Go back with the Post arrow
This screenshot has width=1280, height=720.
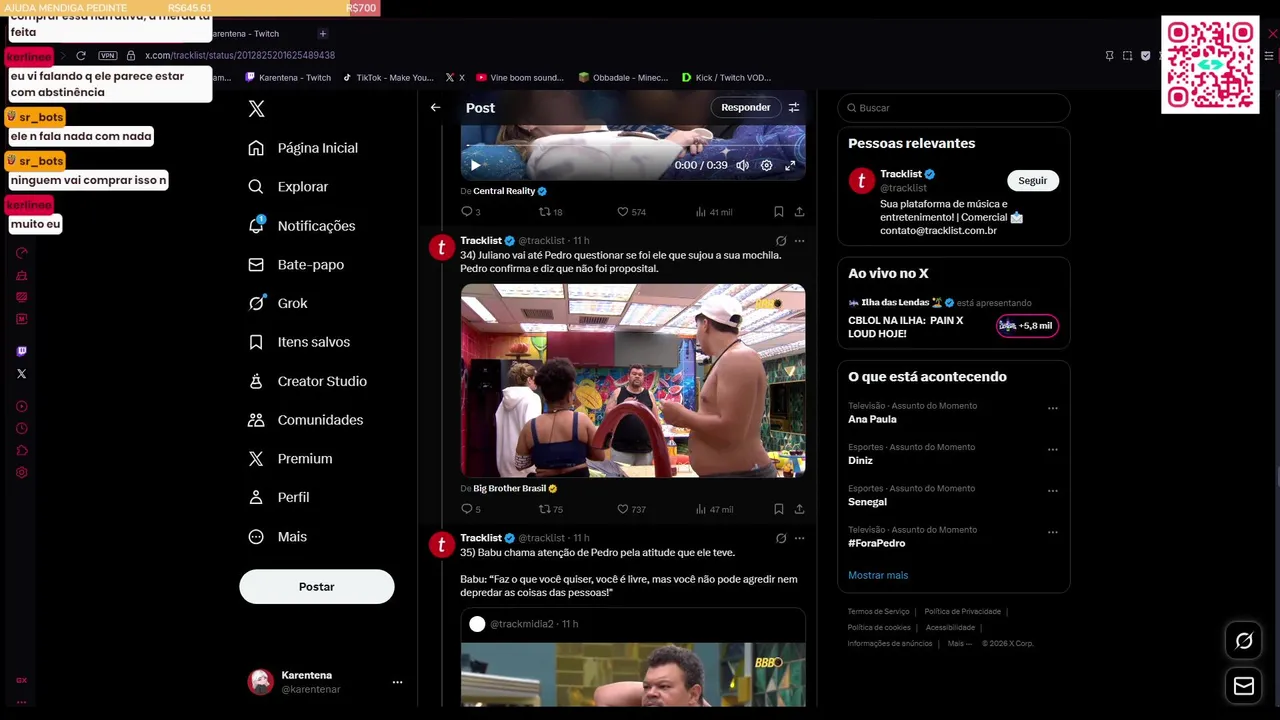[435, 107]
